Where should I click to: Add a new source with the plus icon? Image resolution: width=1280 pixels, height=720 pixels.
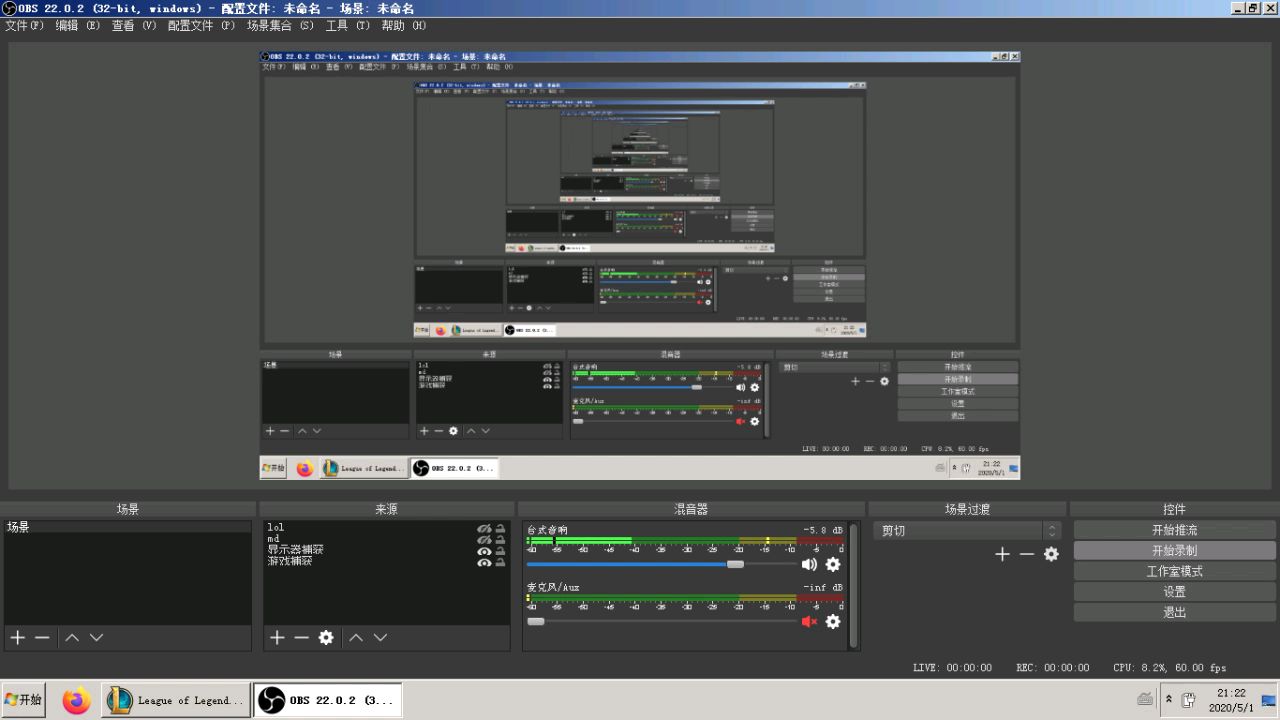tap(277, 637)
